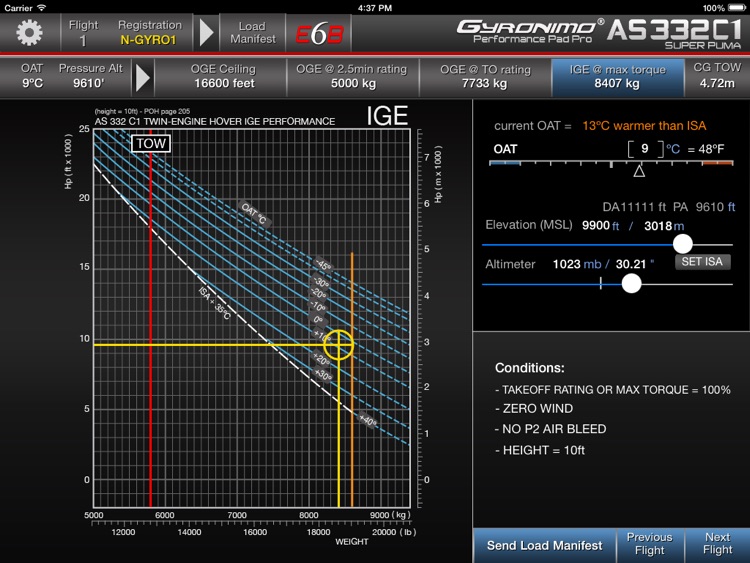The height and width of the screenshot is (563, 750).
Task: Tap the -45° curve label on chart
Action: [323, 265]
